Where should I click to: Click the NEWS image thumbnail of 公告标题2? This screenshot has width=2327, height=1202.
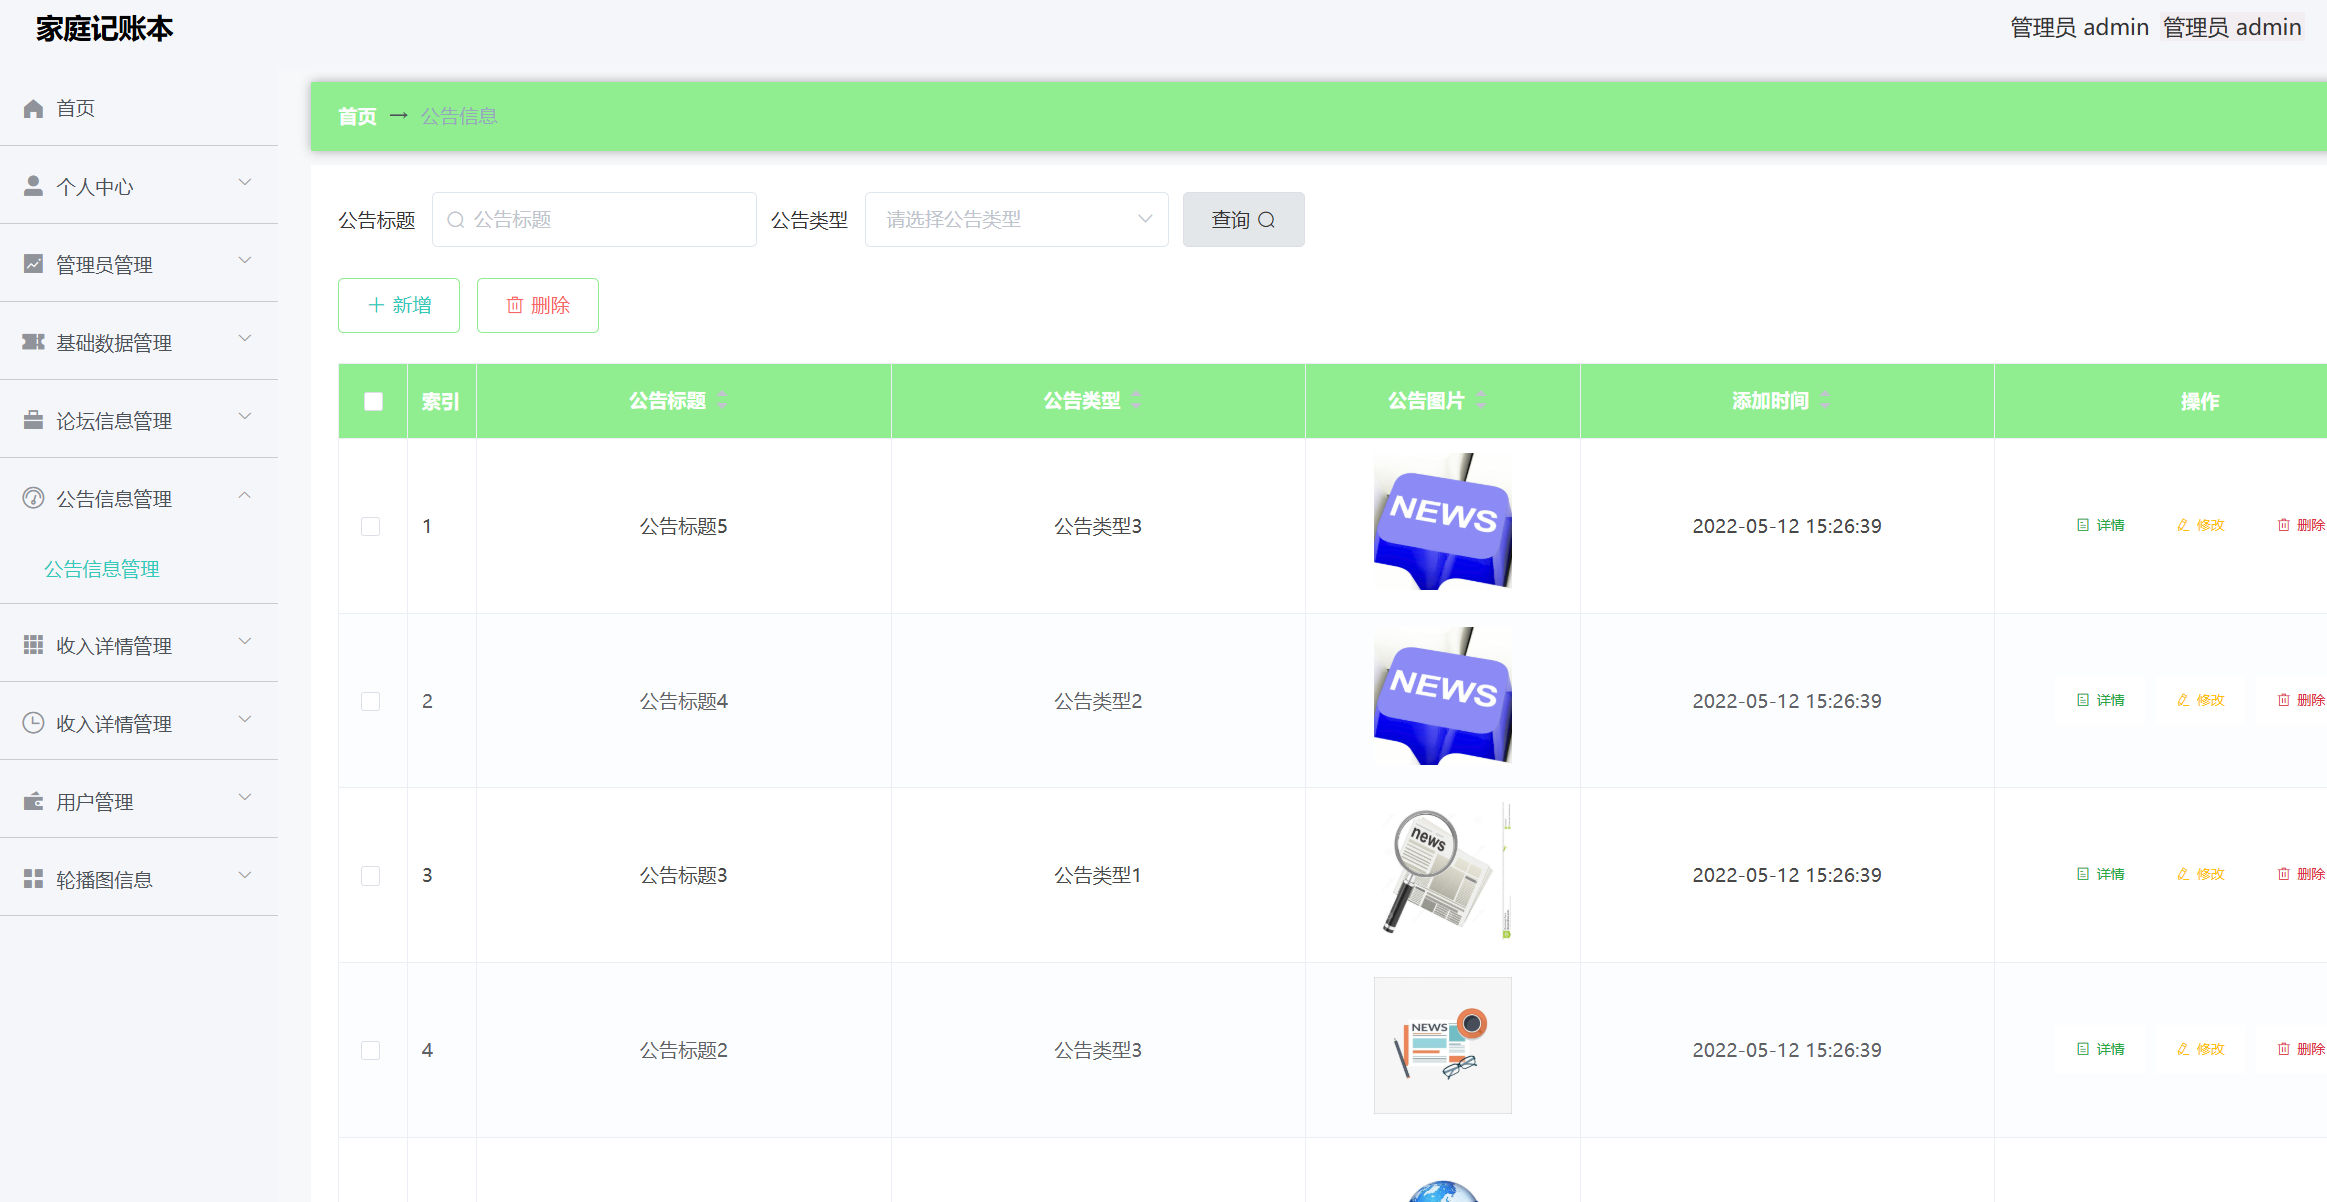(x=1443, y=1045)
